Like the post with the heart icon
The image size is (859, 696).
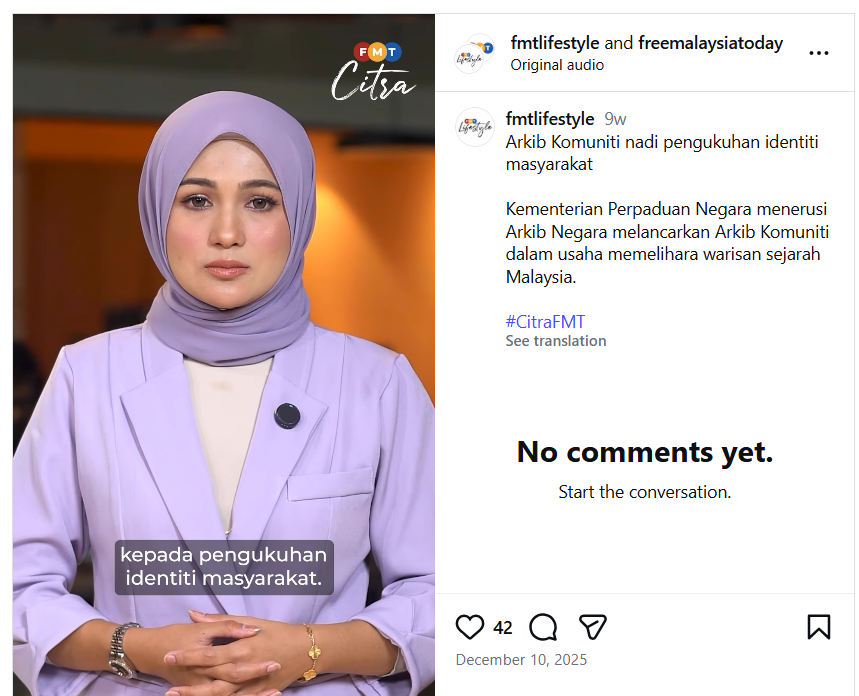[x=469, y=627]
